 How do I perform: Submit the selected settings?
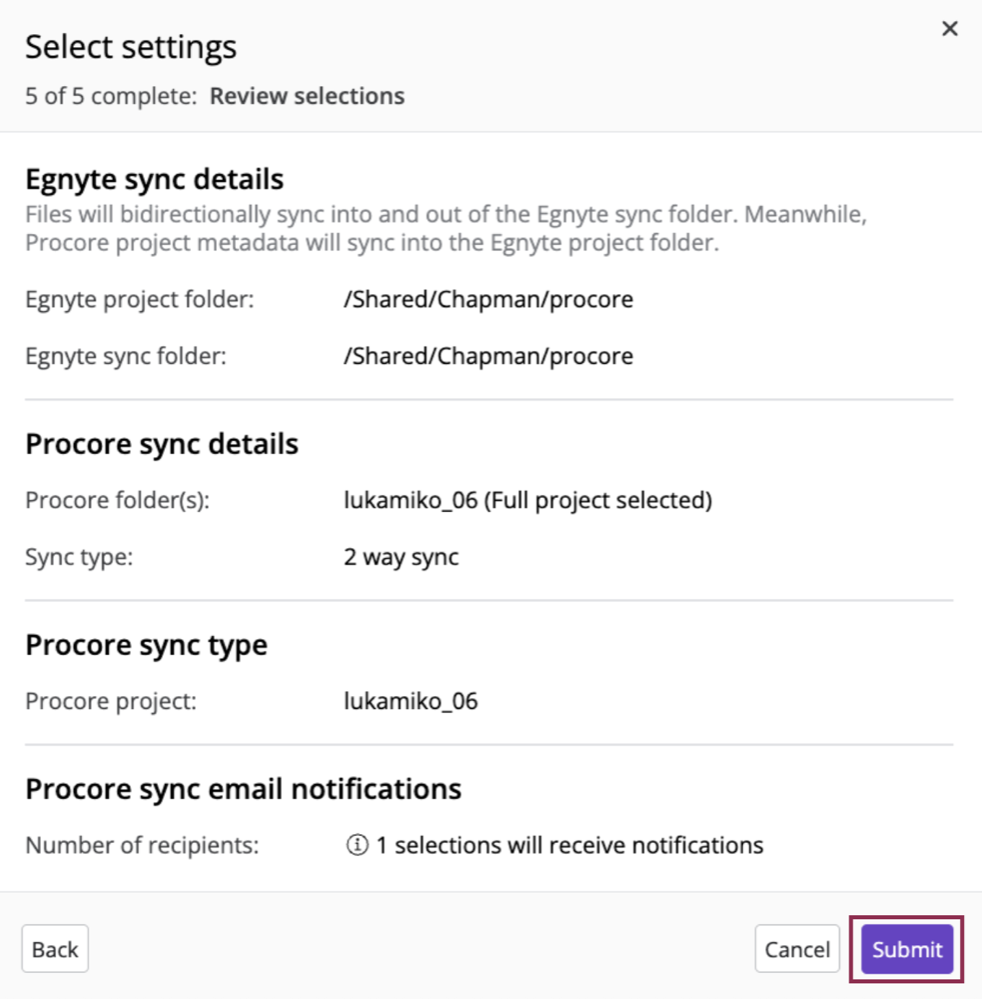tap(906, 949)
